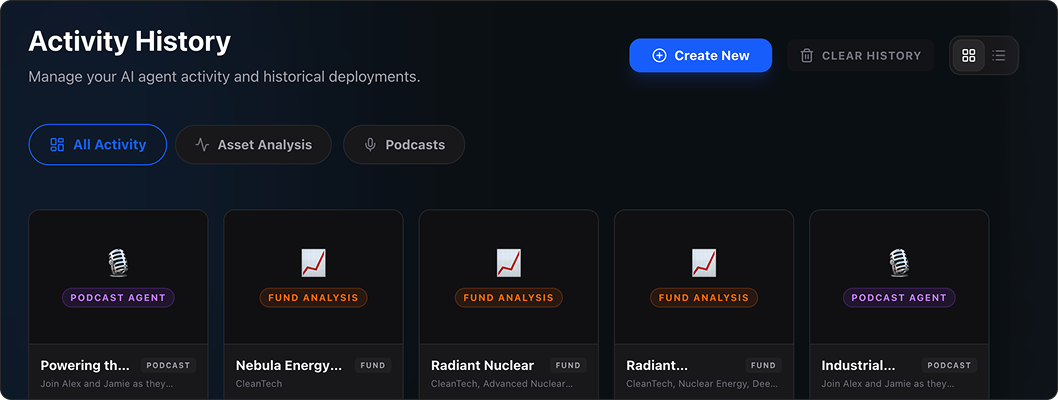Click Podcast Agent badge on Industrial... card

(899, 297)
